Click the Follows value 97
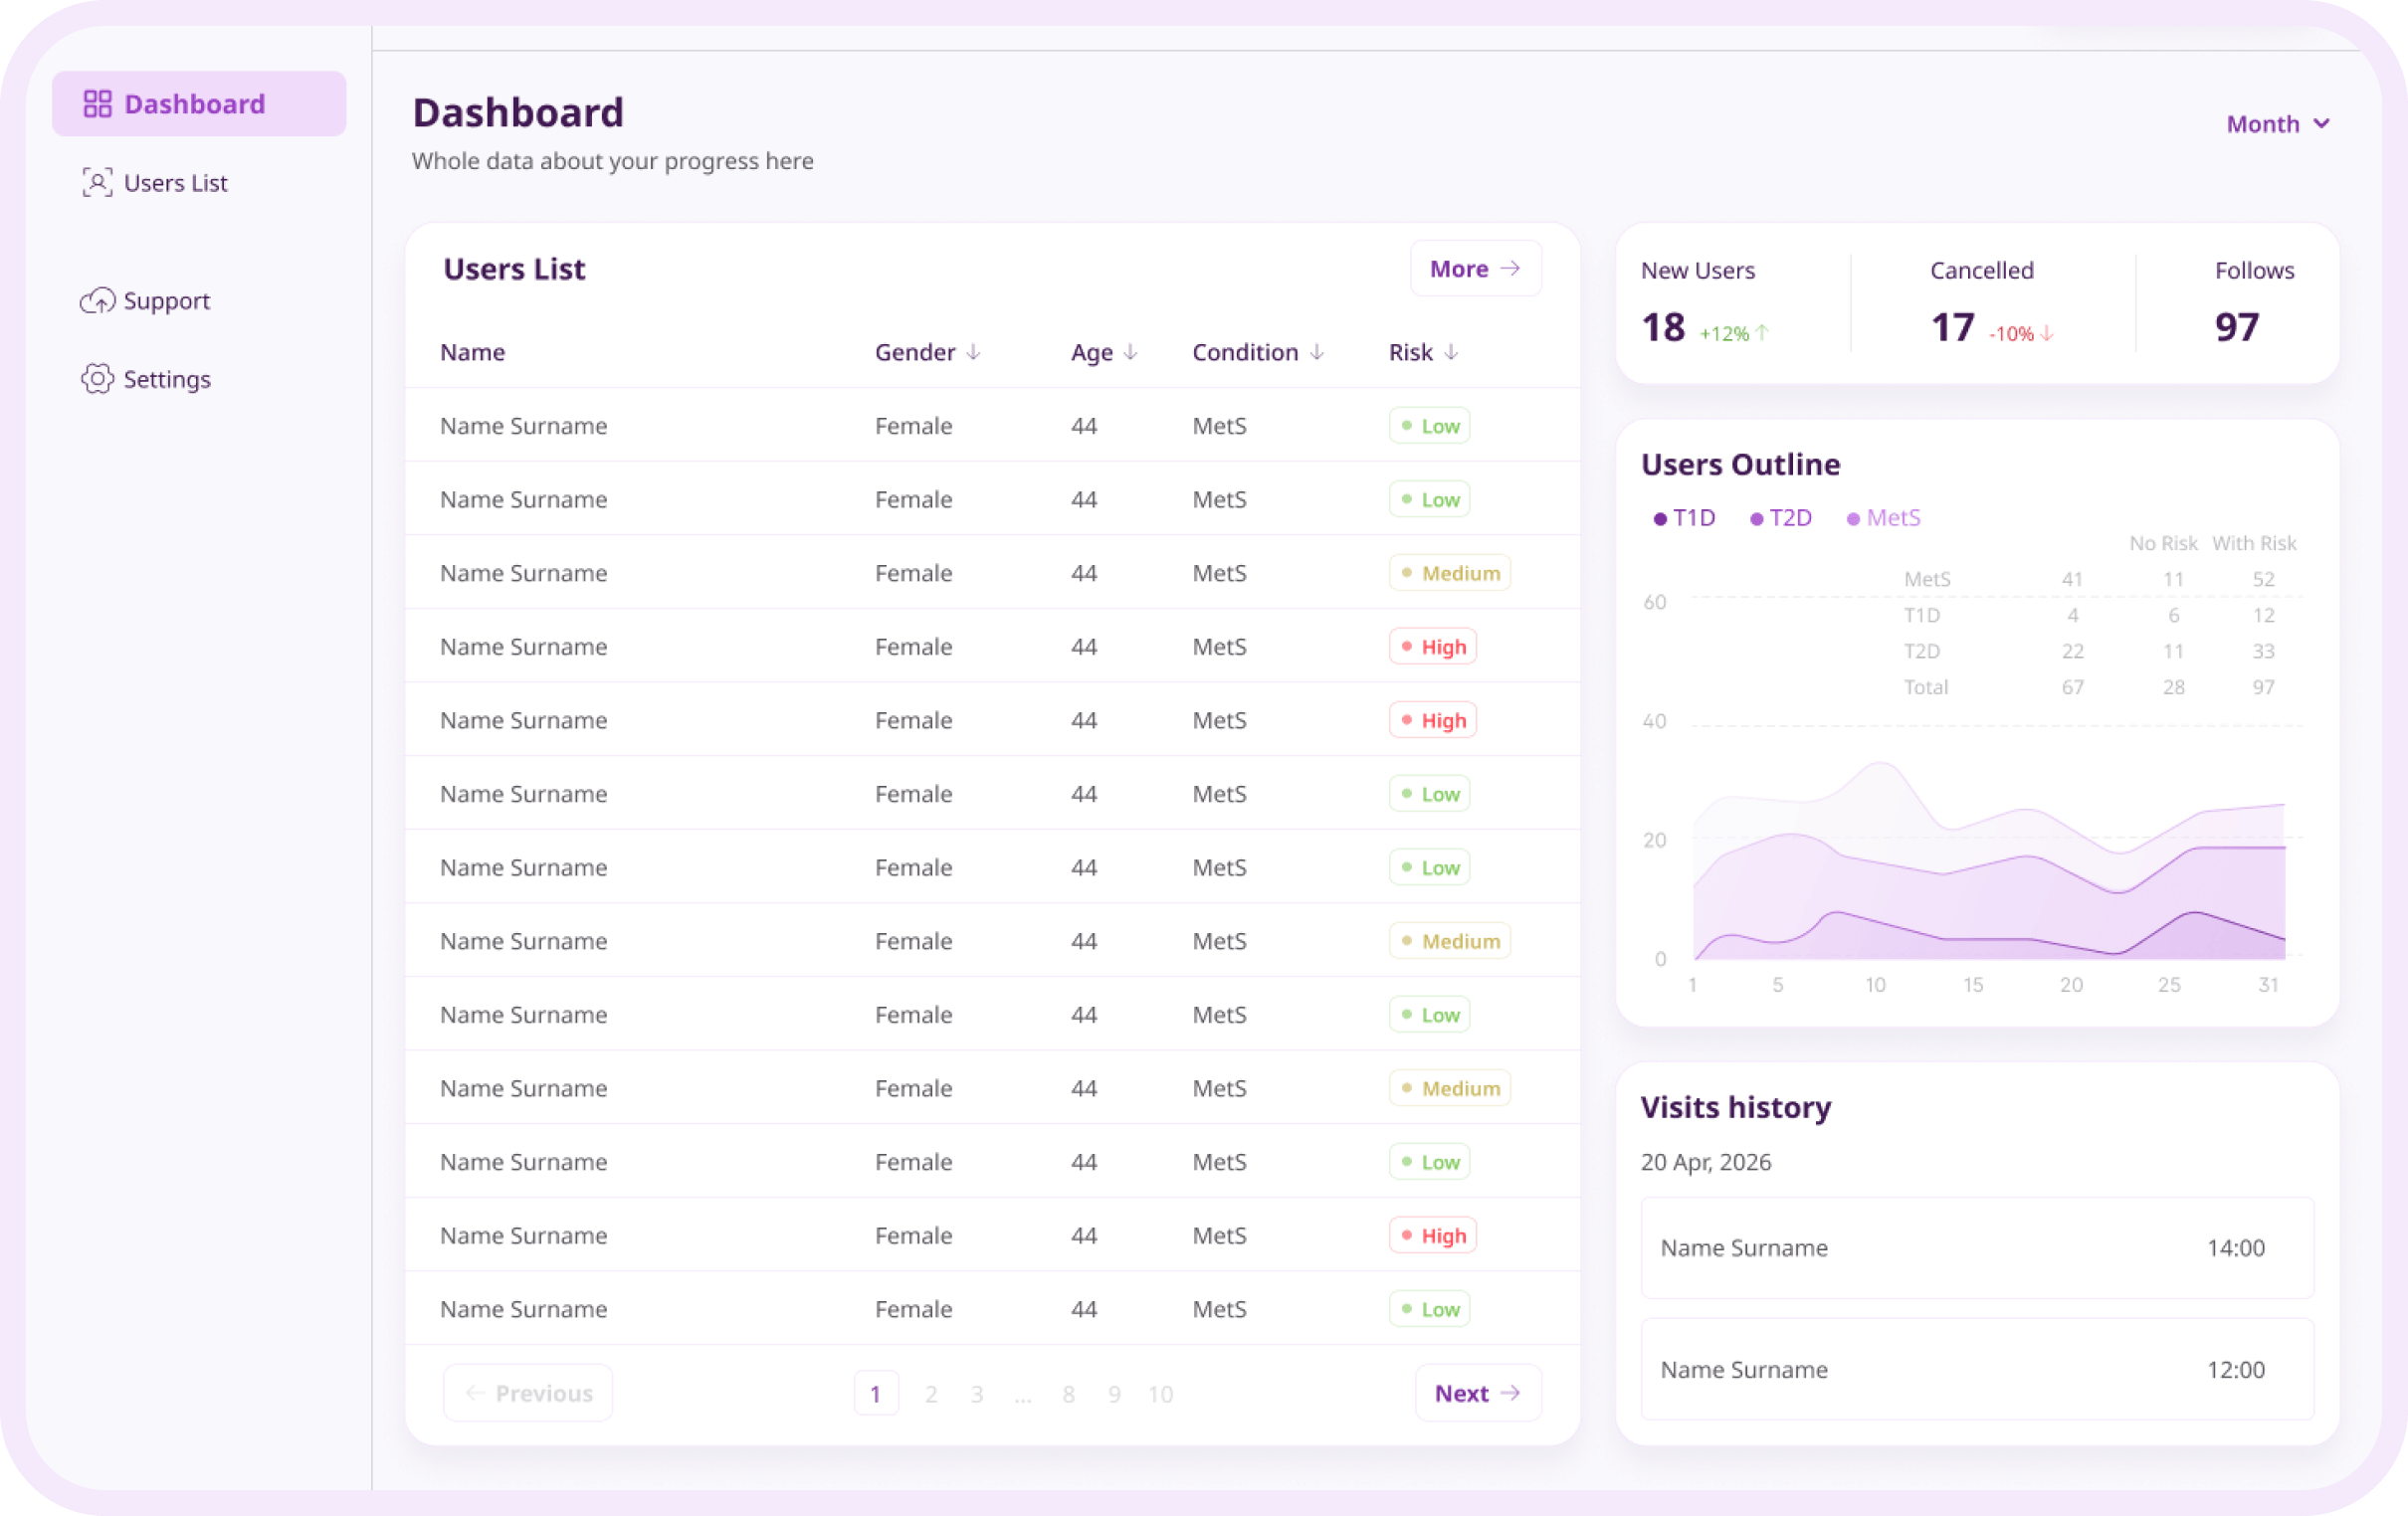This screenshot has width=2408, height=1516. point(2237,328)
